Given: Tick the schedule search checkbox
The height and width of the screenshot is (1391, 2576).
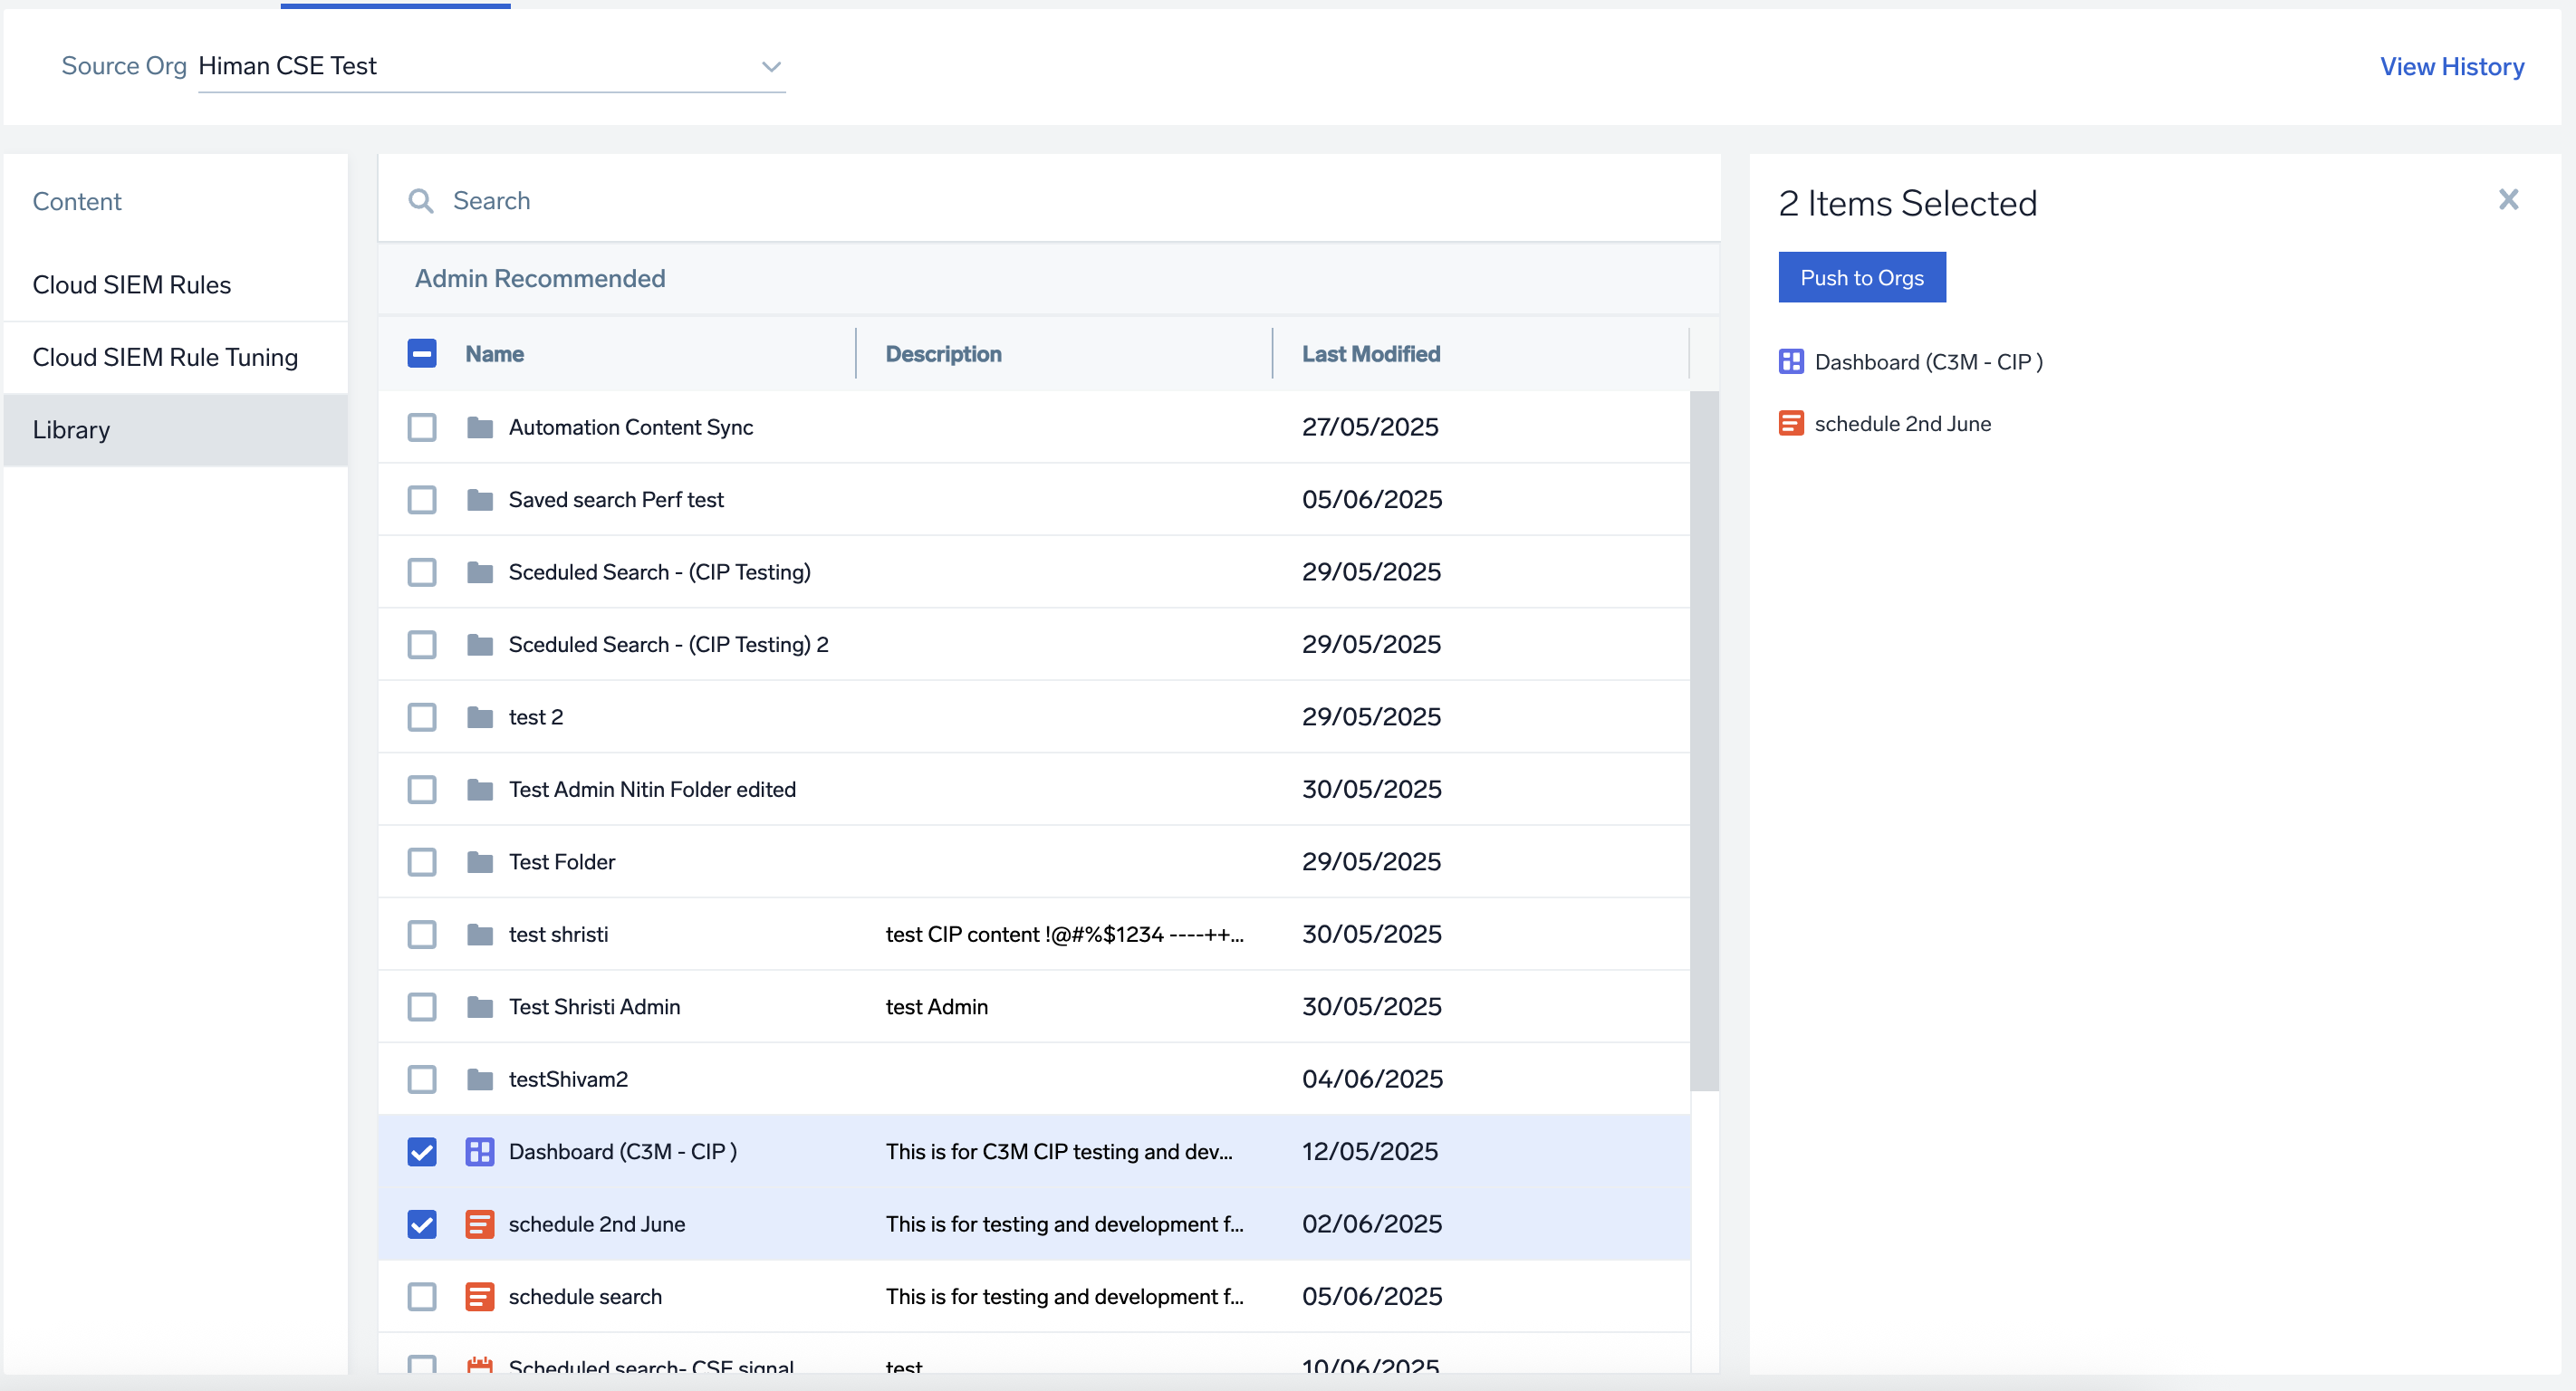Looking at the screenshot, I should coord(422,1297).
